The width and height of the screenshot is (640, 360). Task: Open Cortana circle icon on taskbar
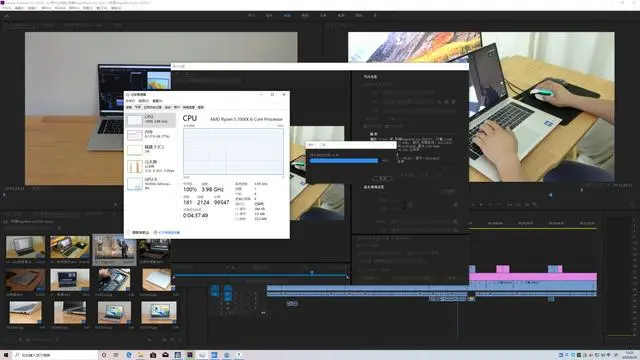tap(104, 355)
